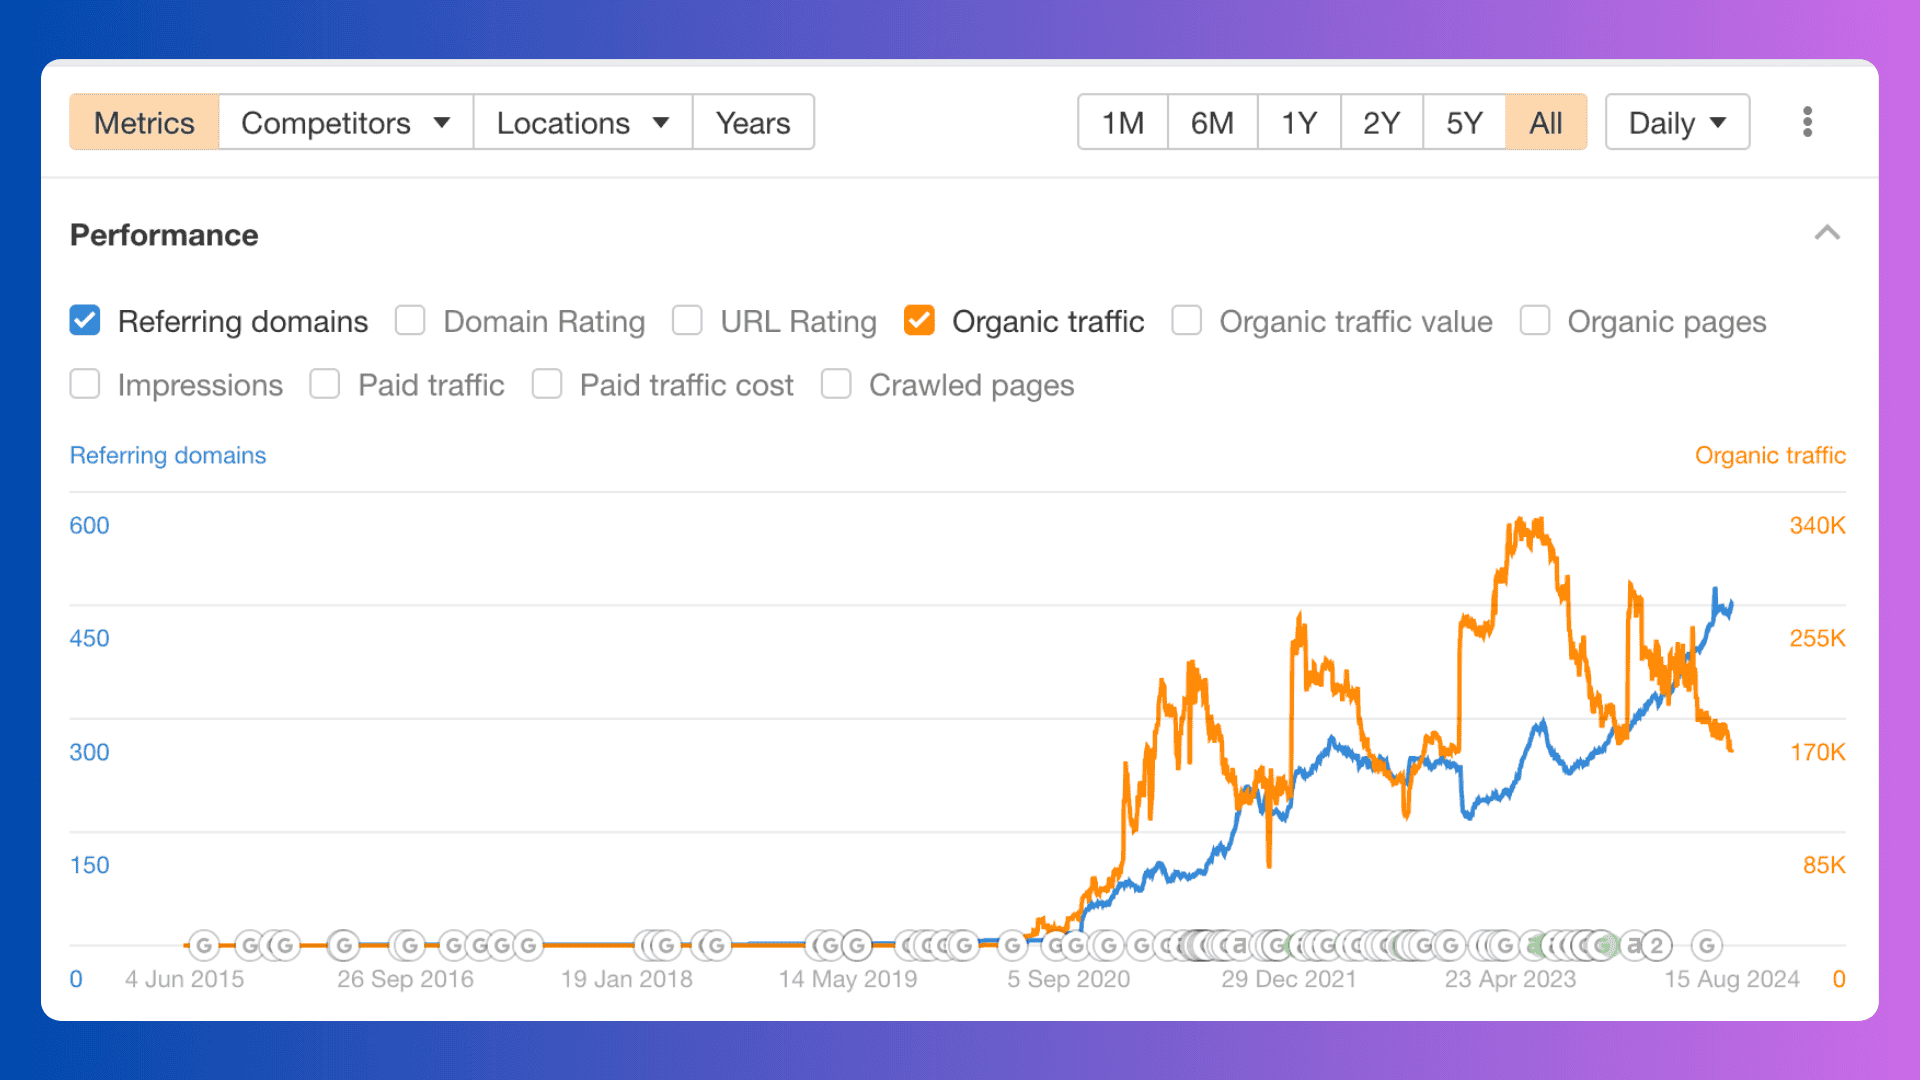Enable the Paid traffic cost checkbox
1920x1080 pixels.
pyautogui.click(x=547, y=384)
